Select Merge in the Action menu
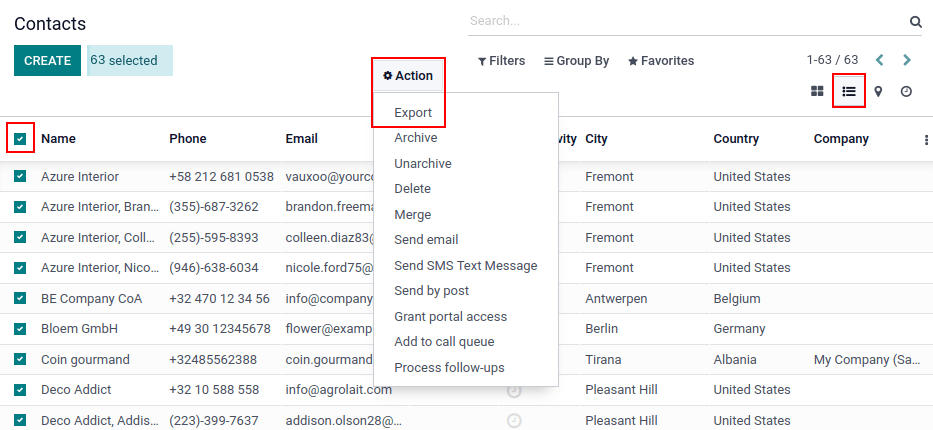The height and width of the screenshot is (430, 933). point(413,215)
